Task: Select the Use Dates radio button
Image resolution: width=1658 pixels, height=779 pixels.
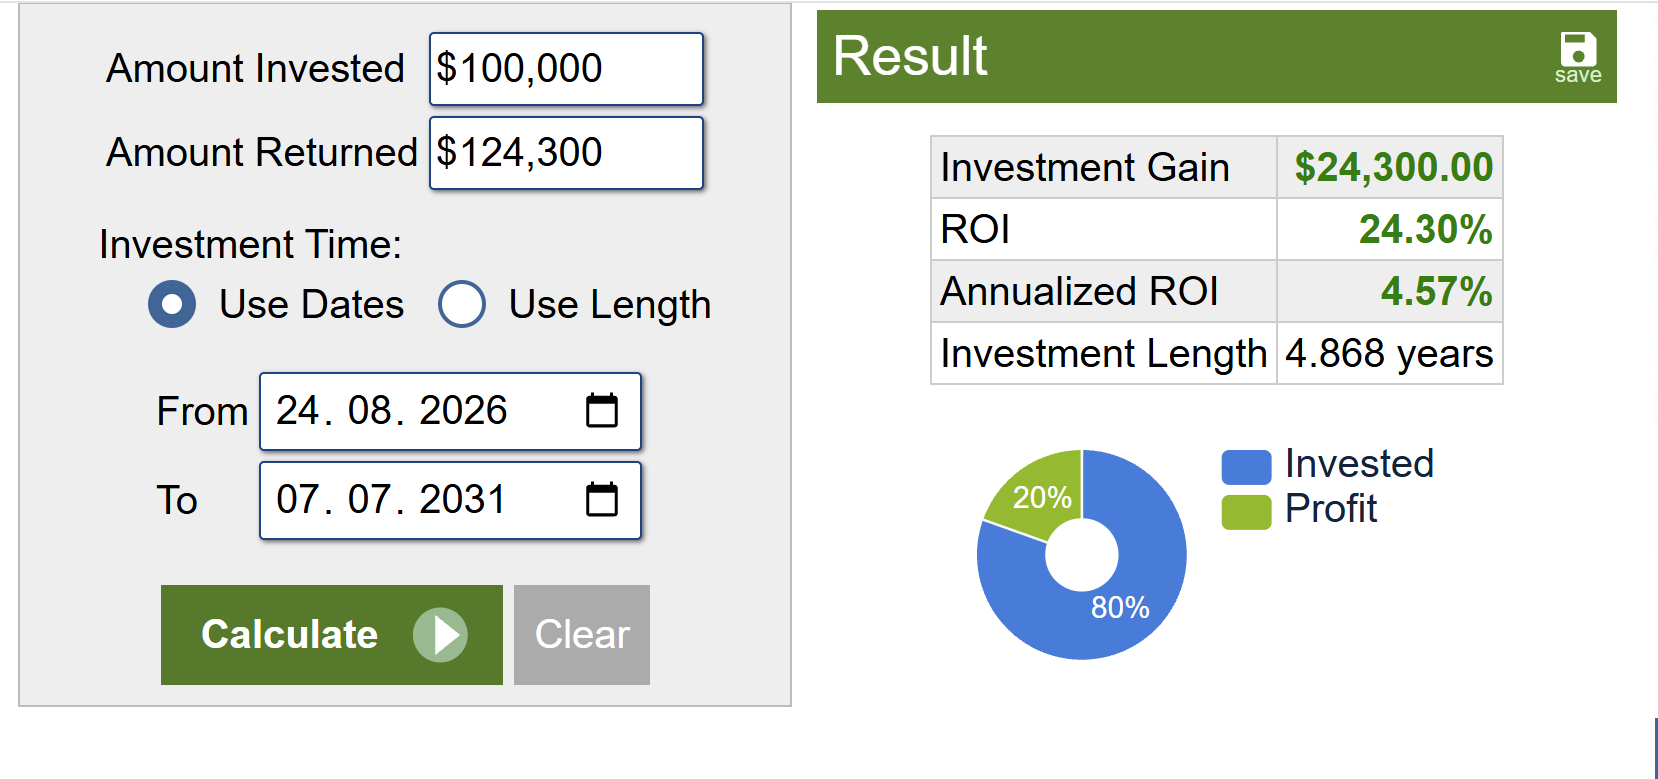Action: [x=172, y=304]
